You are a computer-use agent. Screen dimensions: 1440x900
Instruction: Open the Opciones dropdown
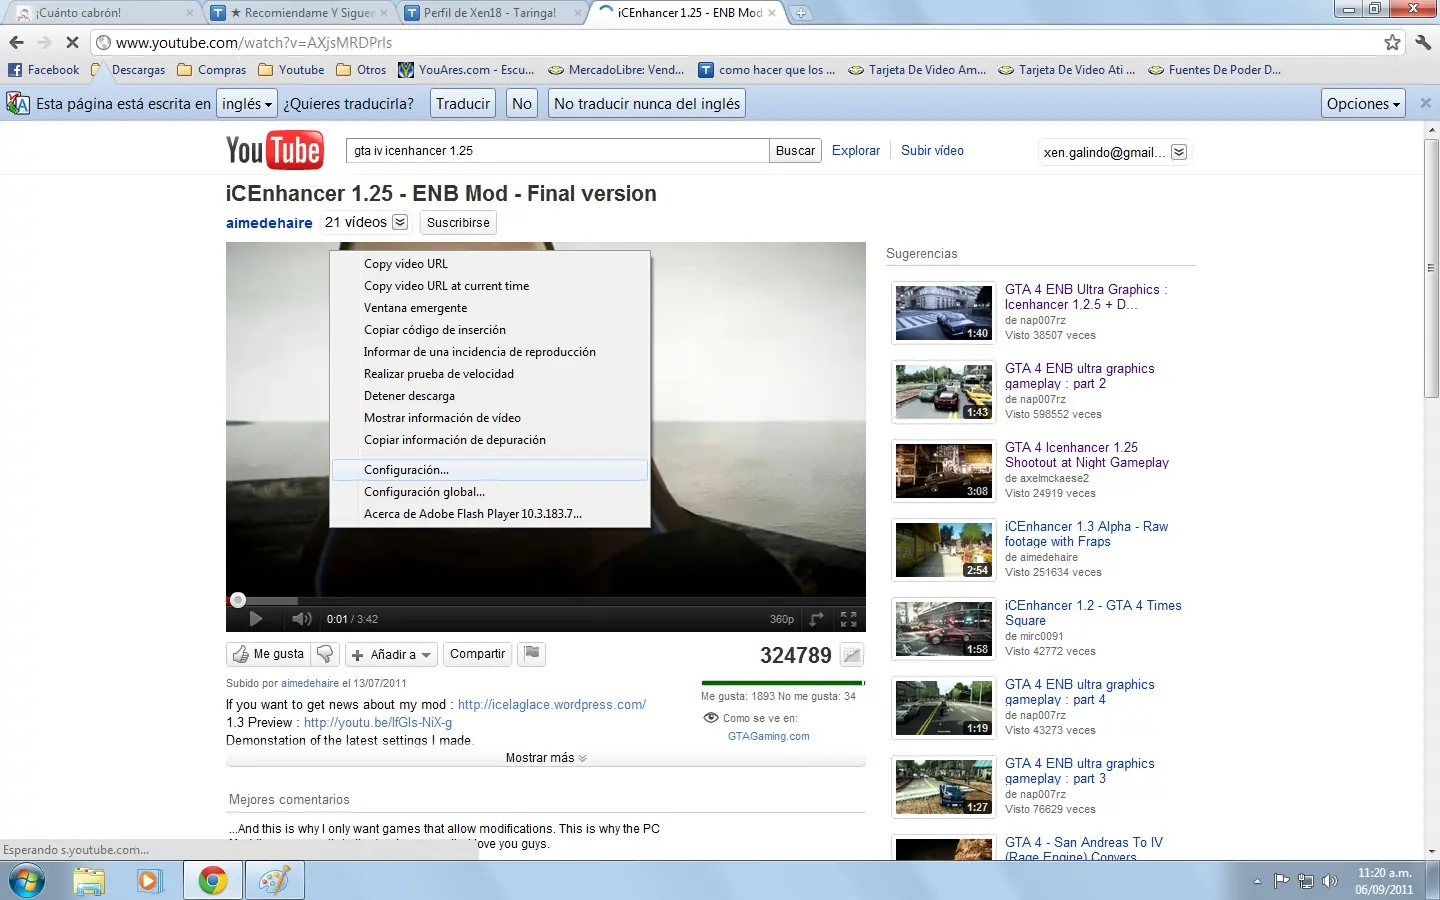[x=1364, y=103]
